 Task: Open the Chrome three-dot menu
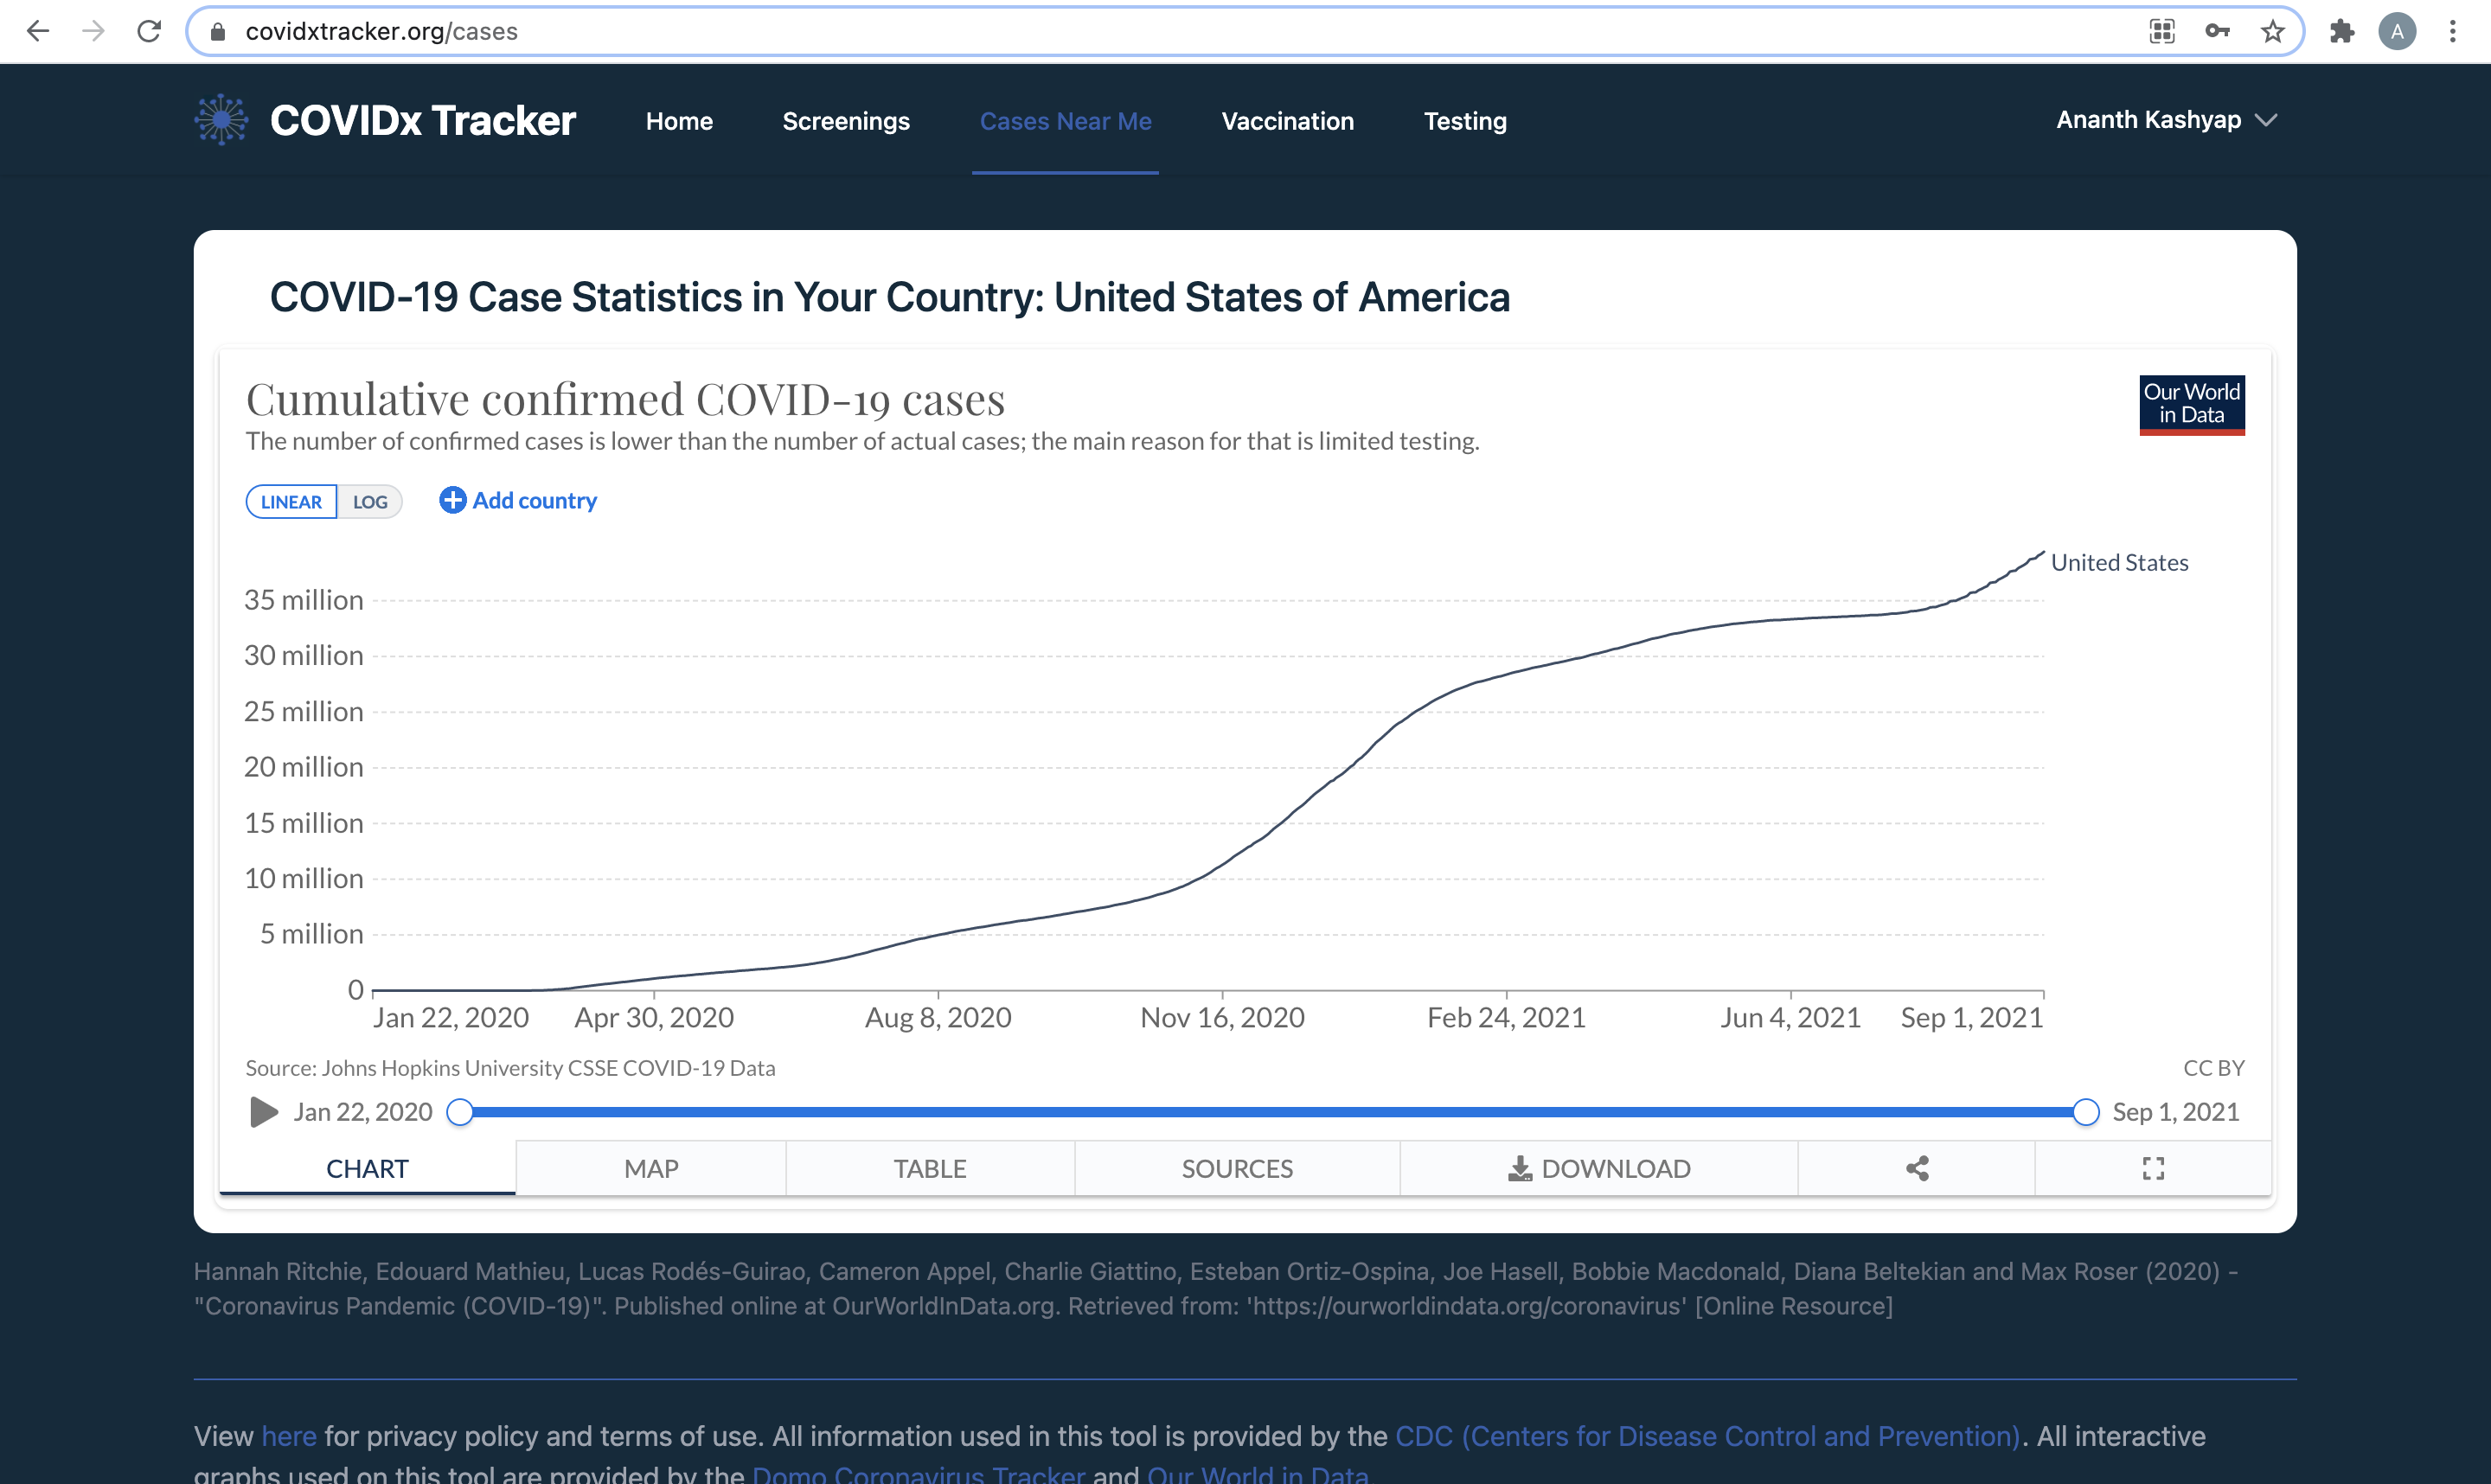(x=2452, y=31)
